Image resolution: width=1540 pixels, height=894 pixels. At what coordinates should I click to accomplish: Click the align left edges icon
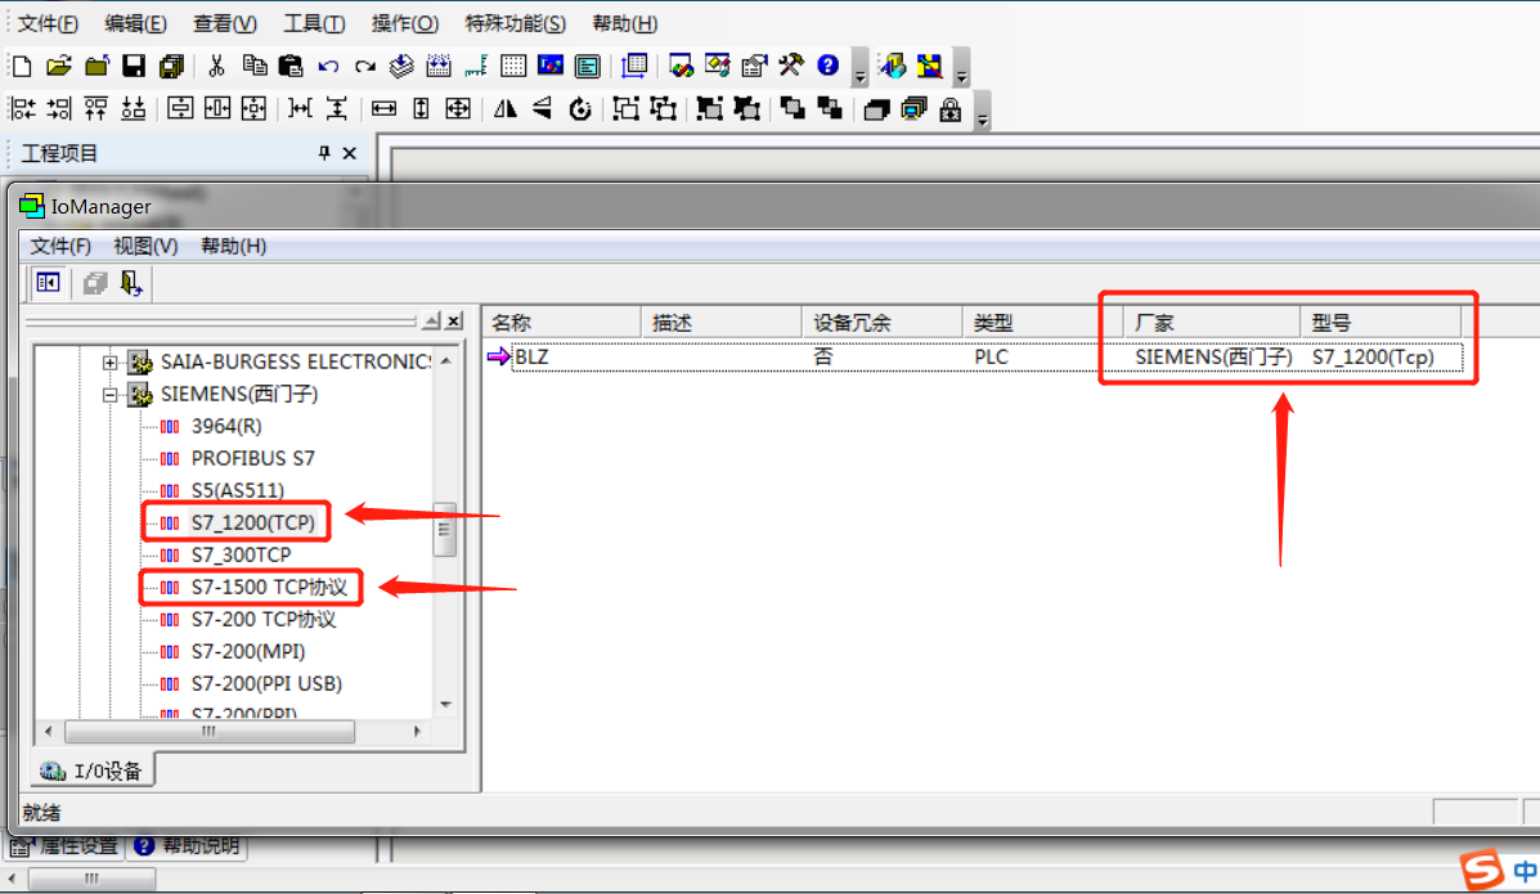tap(23, 109)
